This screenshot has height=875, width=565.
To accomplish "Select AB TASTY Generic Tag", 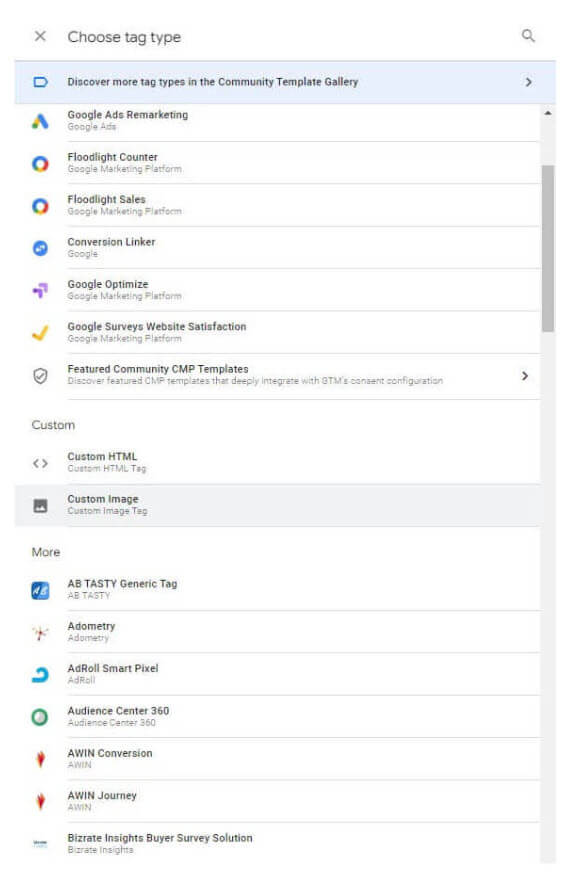I will click(x=277, y=590).
